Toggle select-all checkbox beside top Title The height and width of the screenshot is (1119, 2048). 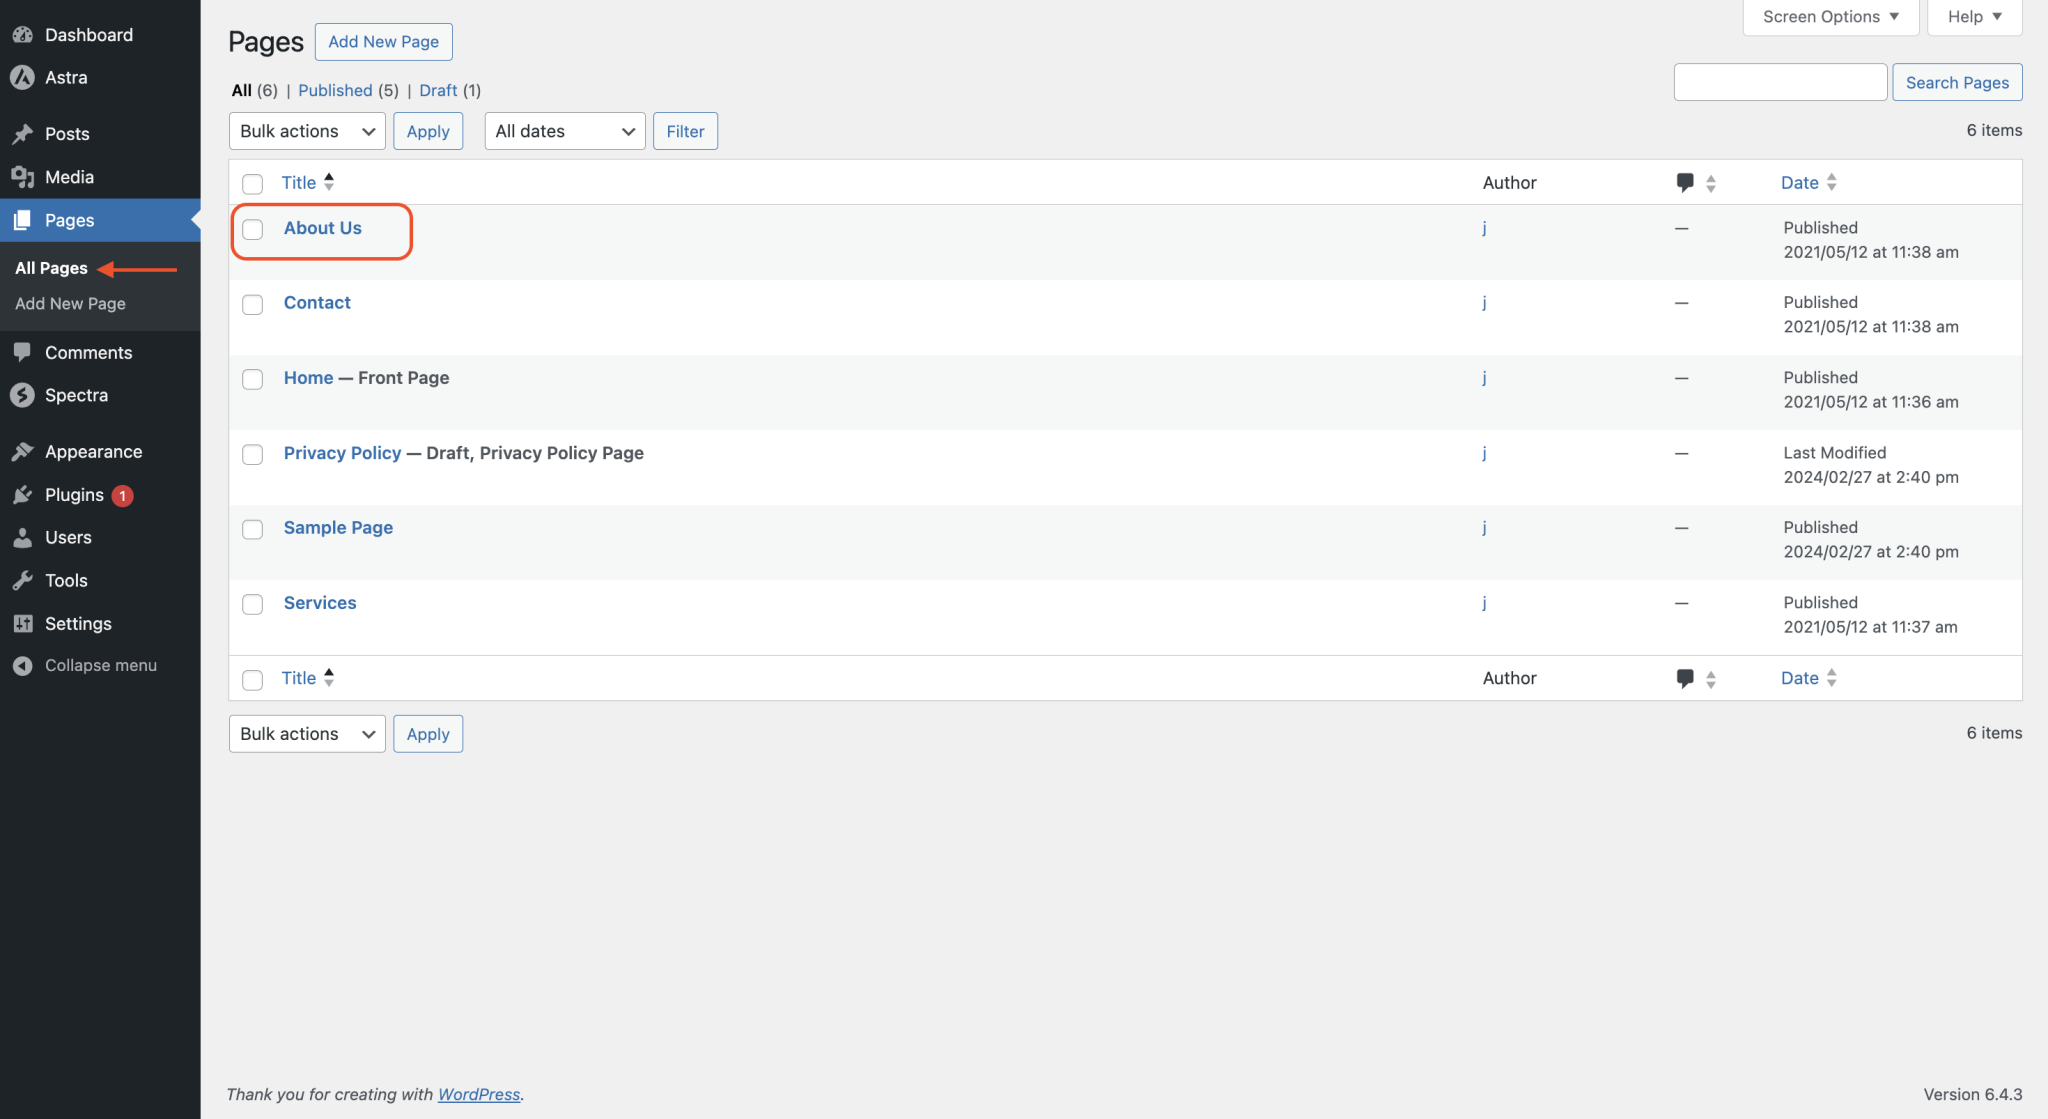click(x=253, y=184)
